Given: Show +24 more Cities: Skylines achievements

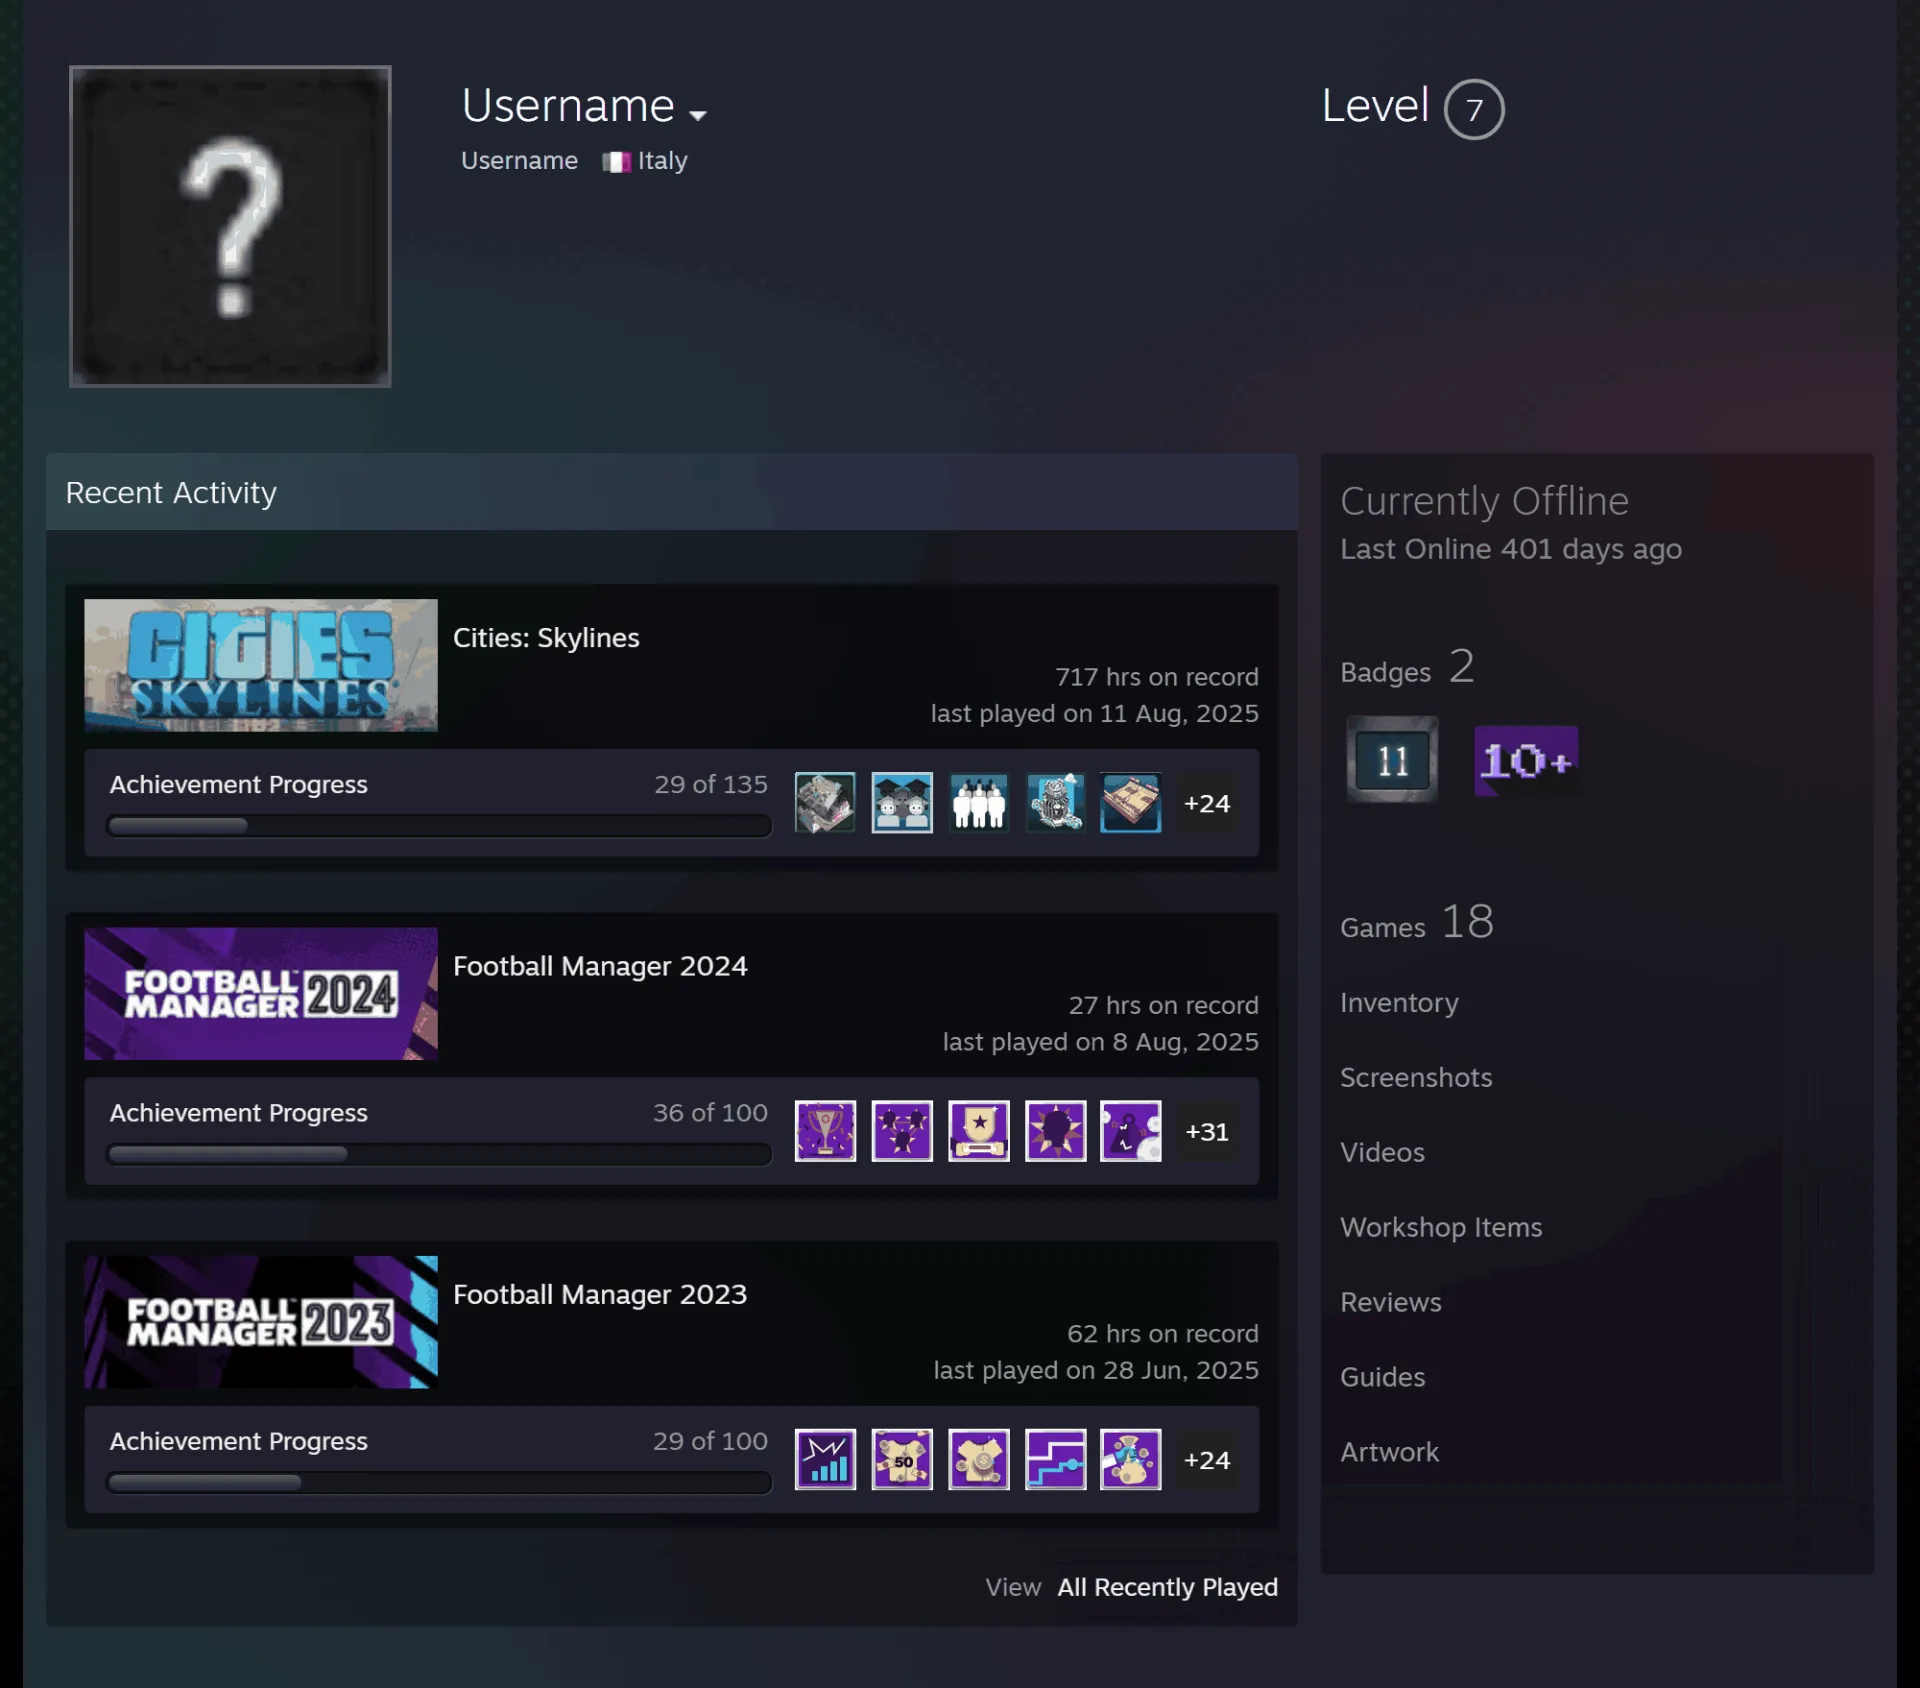Looking at the screenshot, I should 1207,803.
